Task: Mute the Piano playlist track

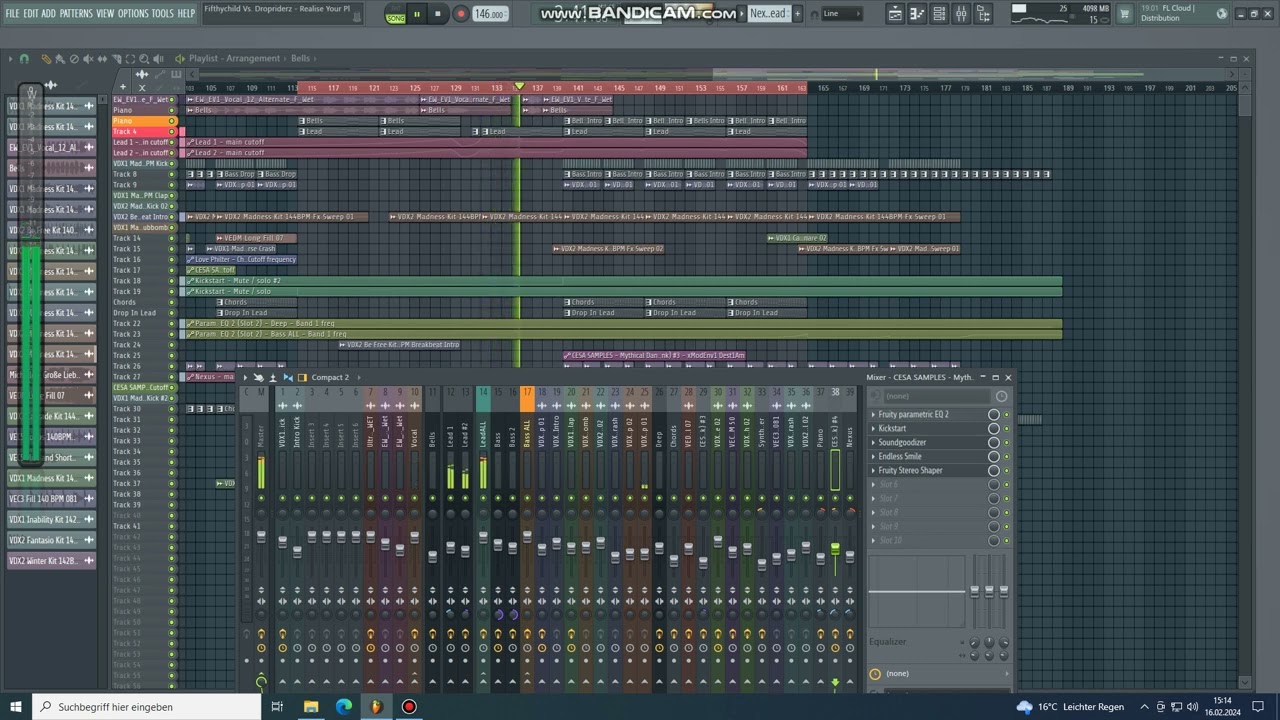Action: coord(172,121)
